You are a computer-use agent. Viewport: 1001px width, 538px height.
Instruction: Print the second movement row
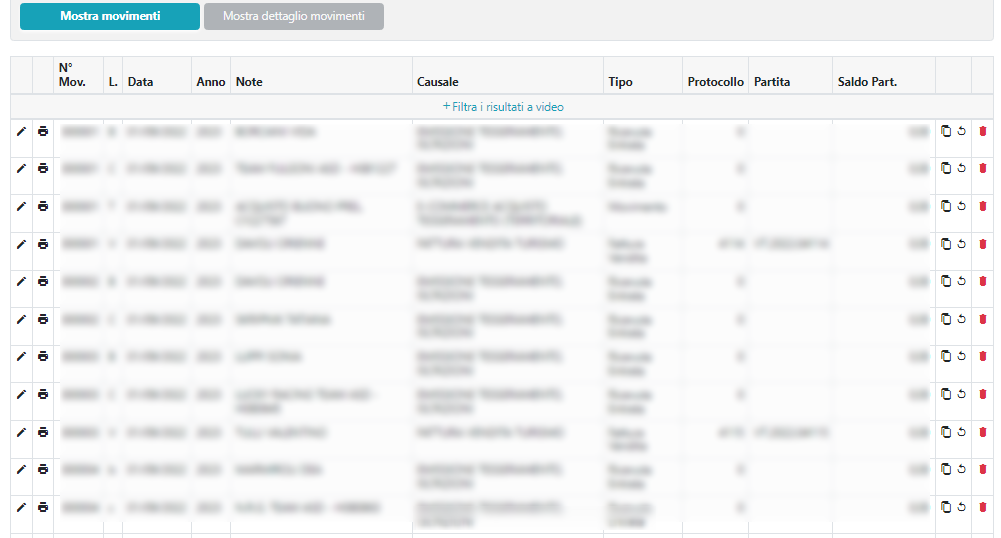43,168
